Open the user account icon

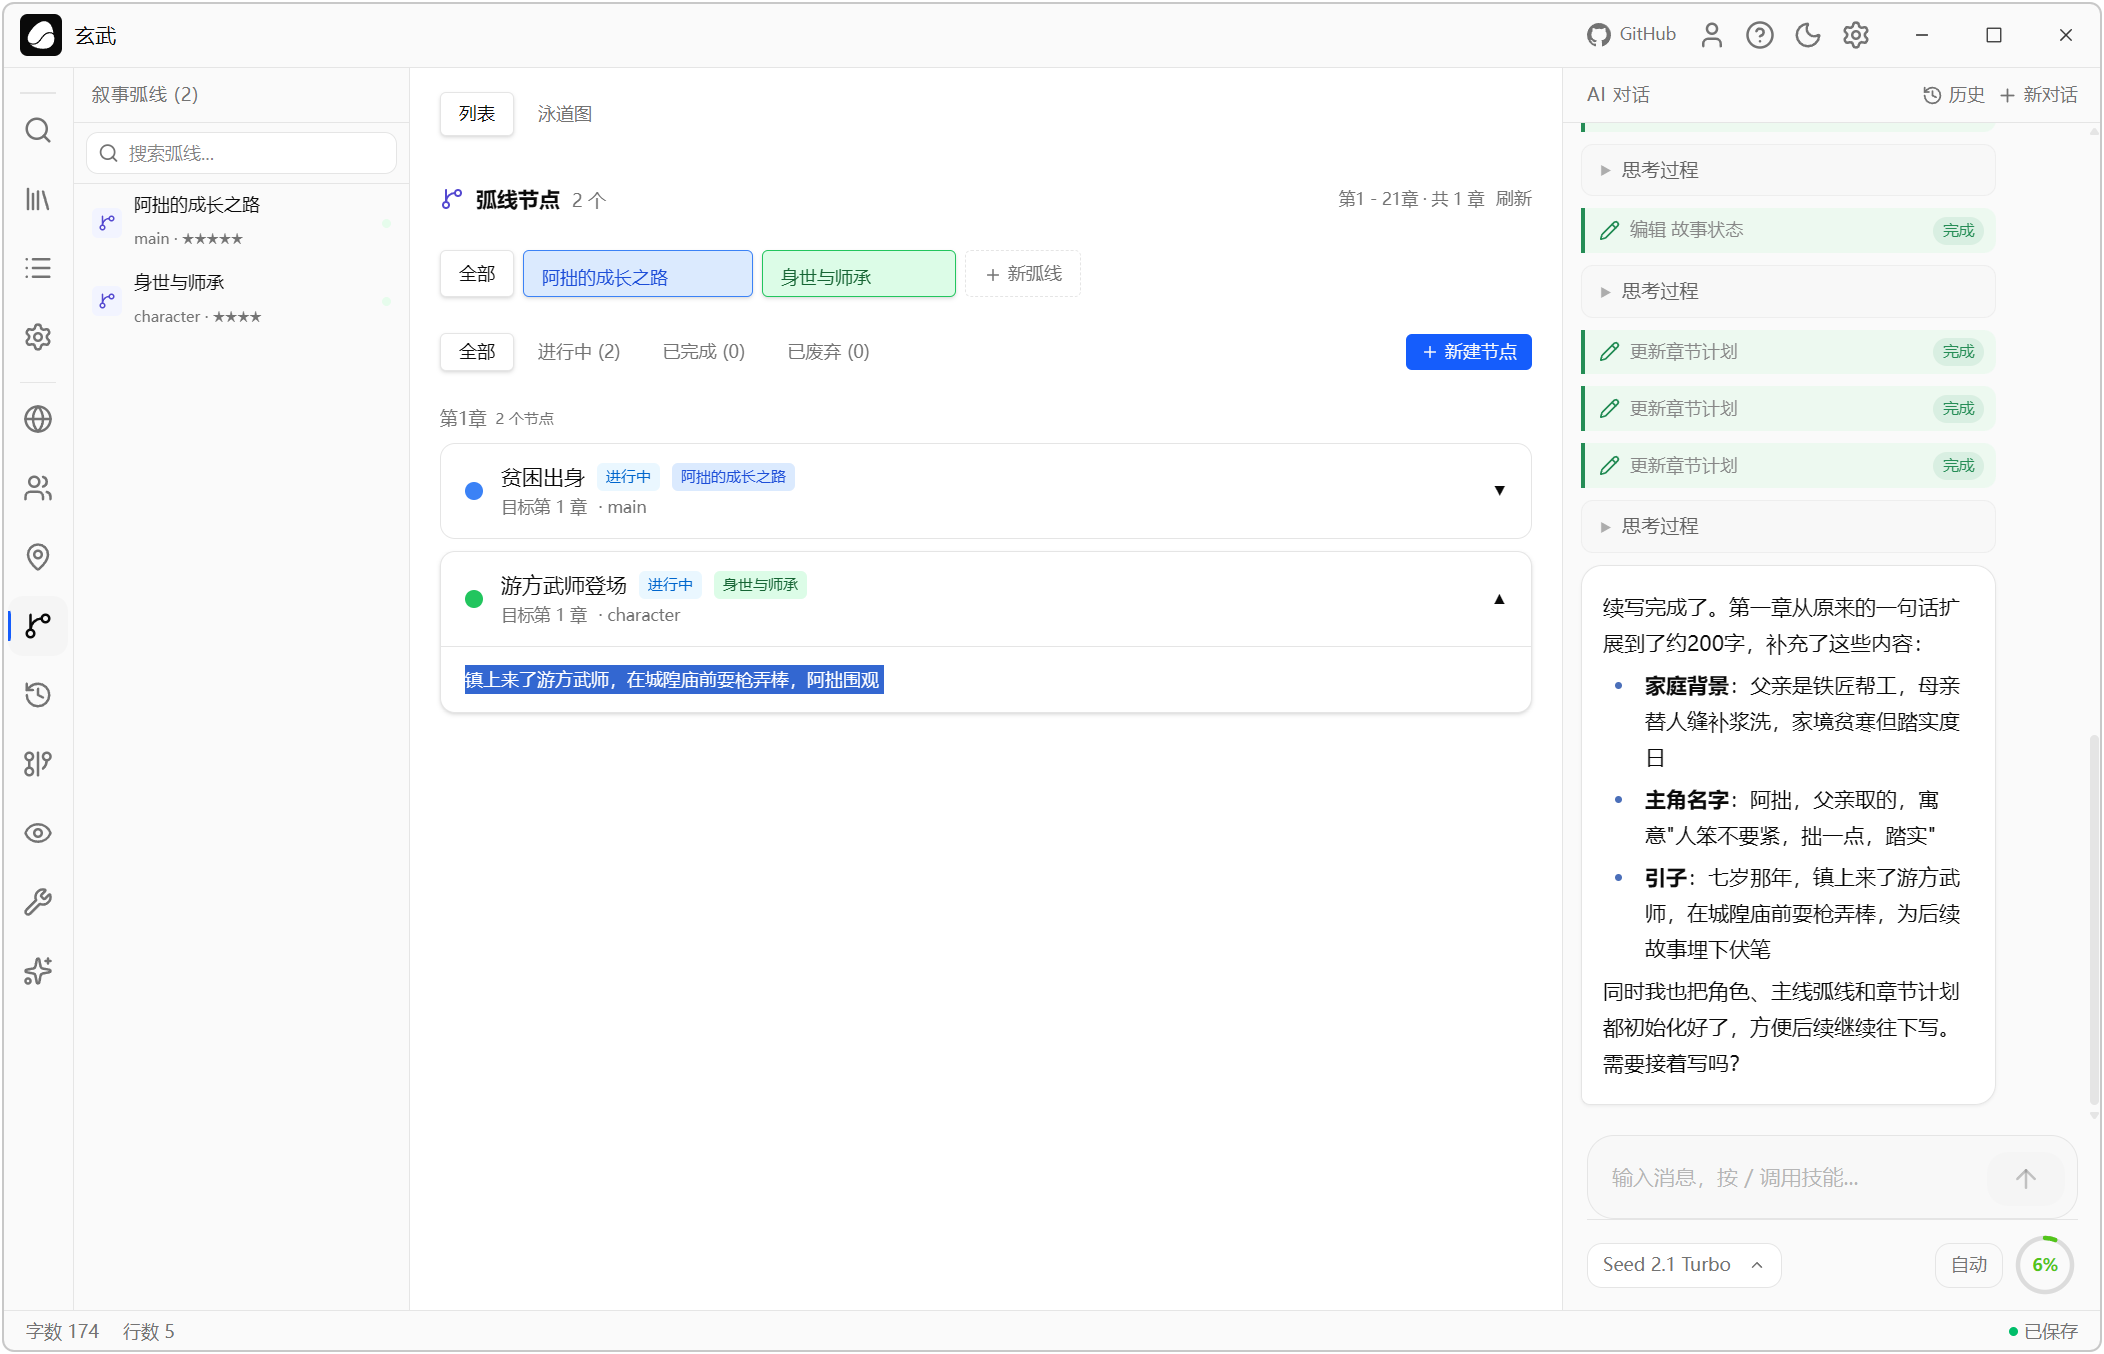(1712, 35)
